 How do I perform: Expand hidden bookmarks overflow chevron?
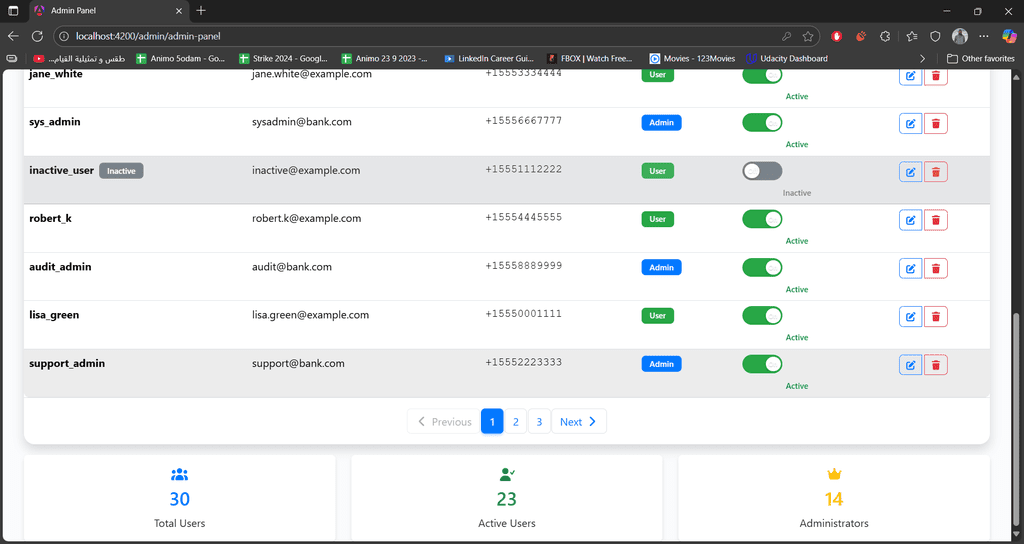(922, 59)
